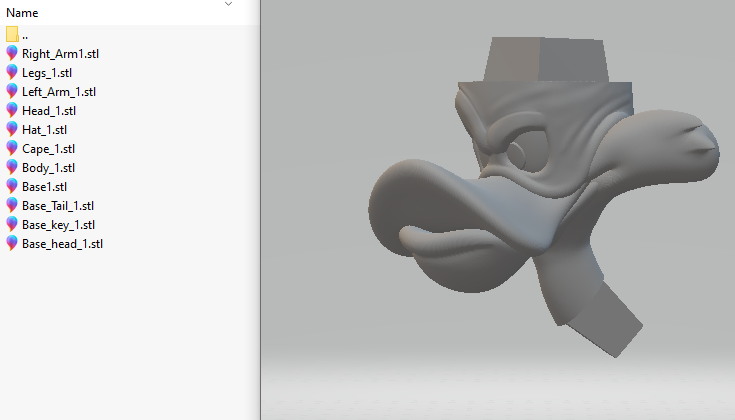Viewport: 735px width, 420px height.
Task: Click the icon beside Left_Arm_1.stl
Action: [12, 91]
